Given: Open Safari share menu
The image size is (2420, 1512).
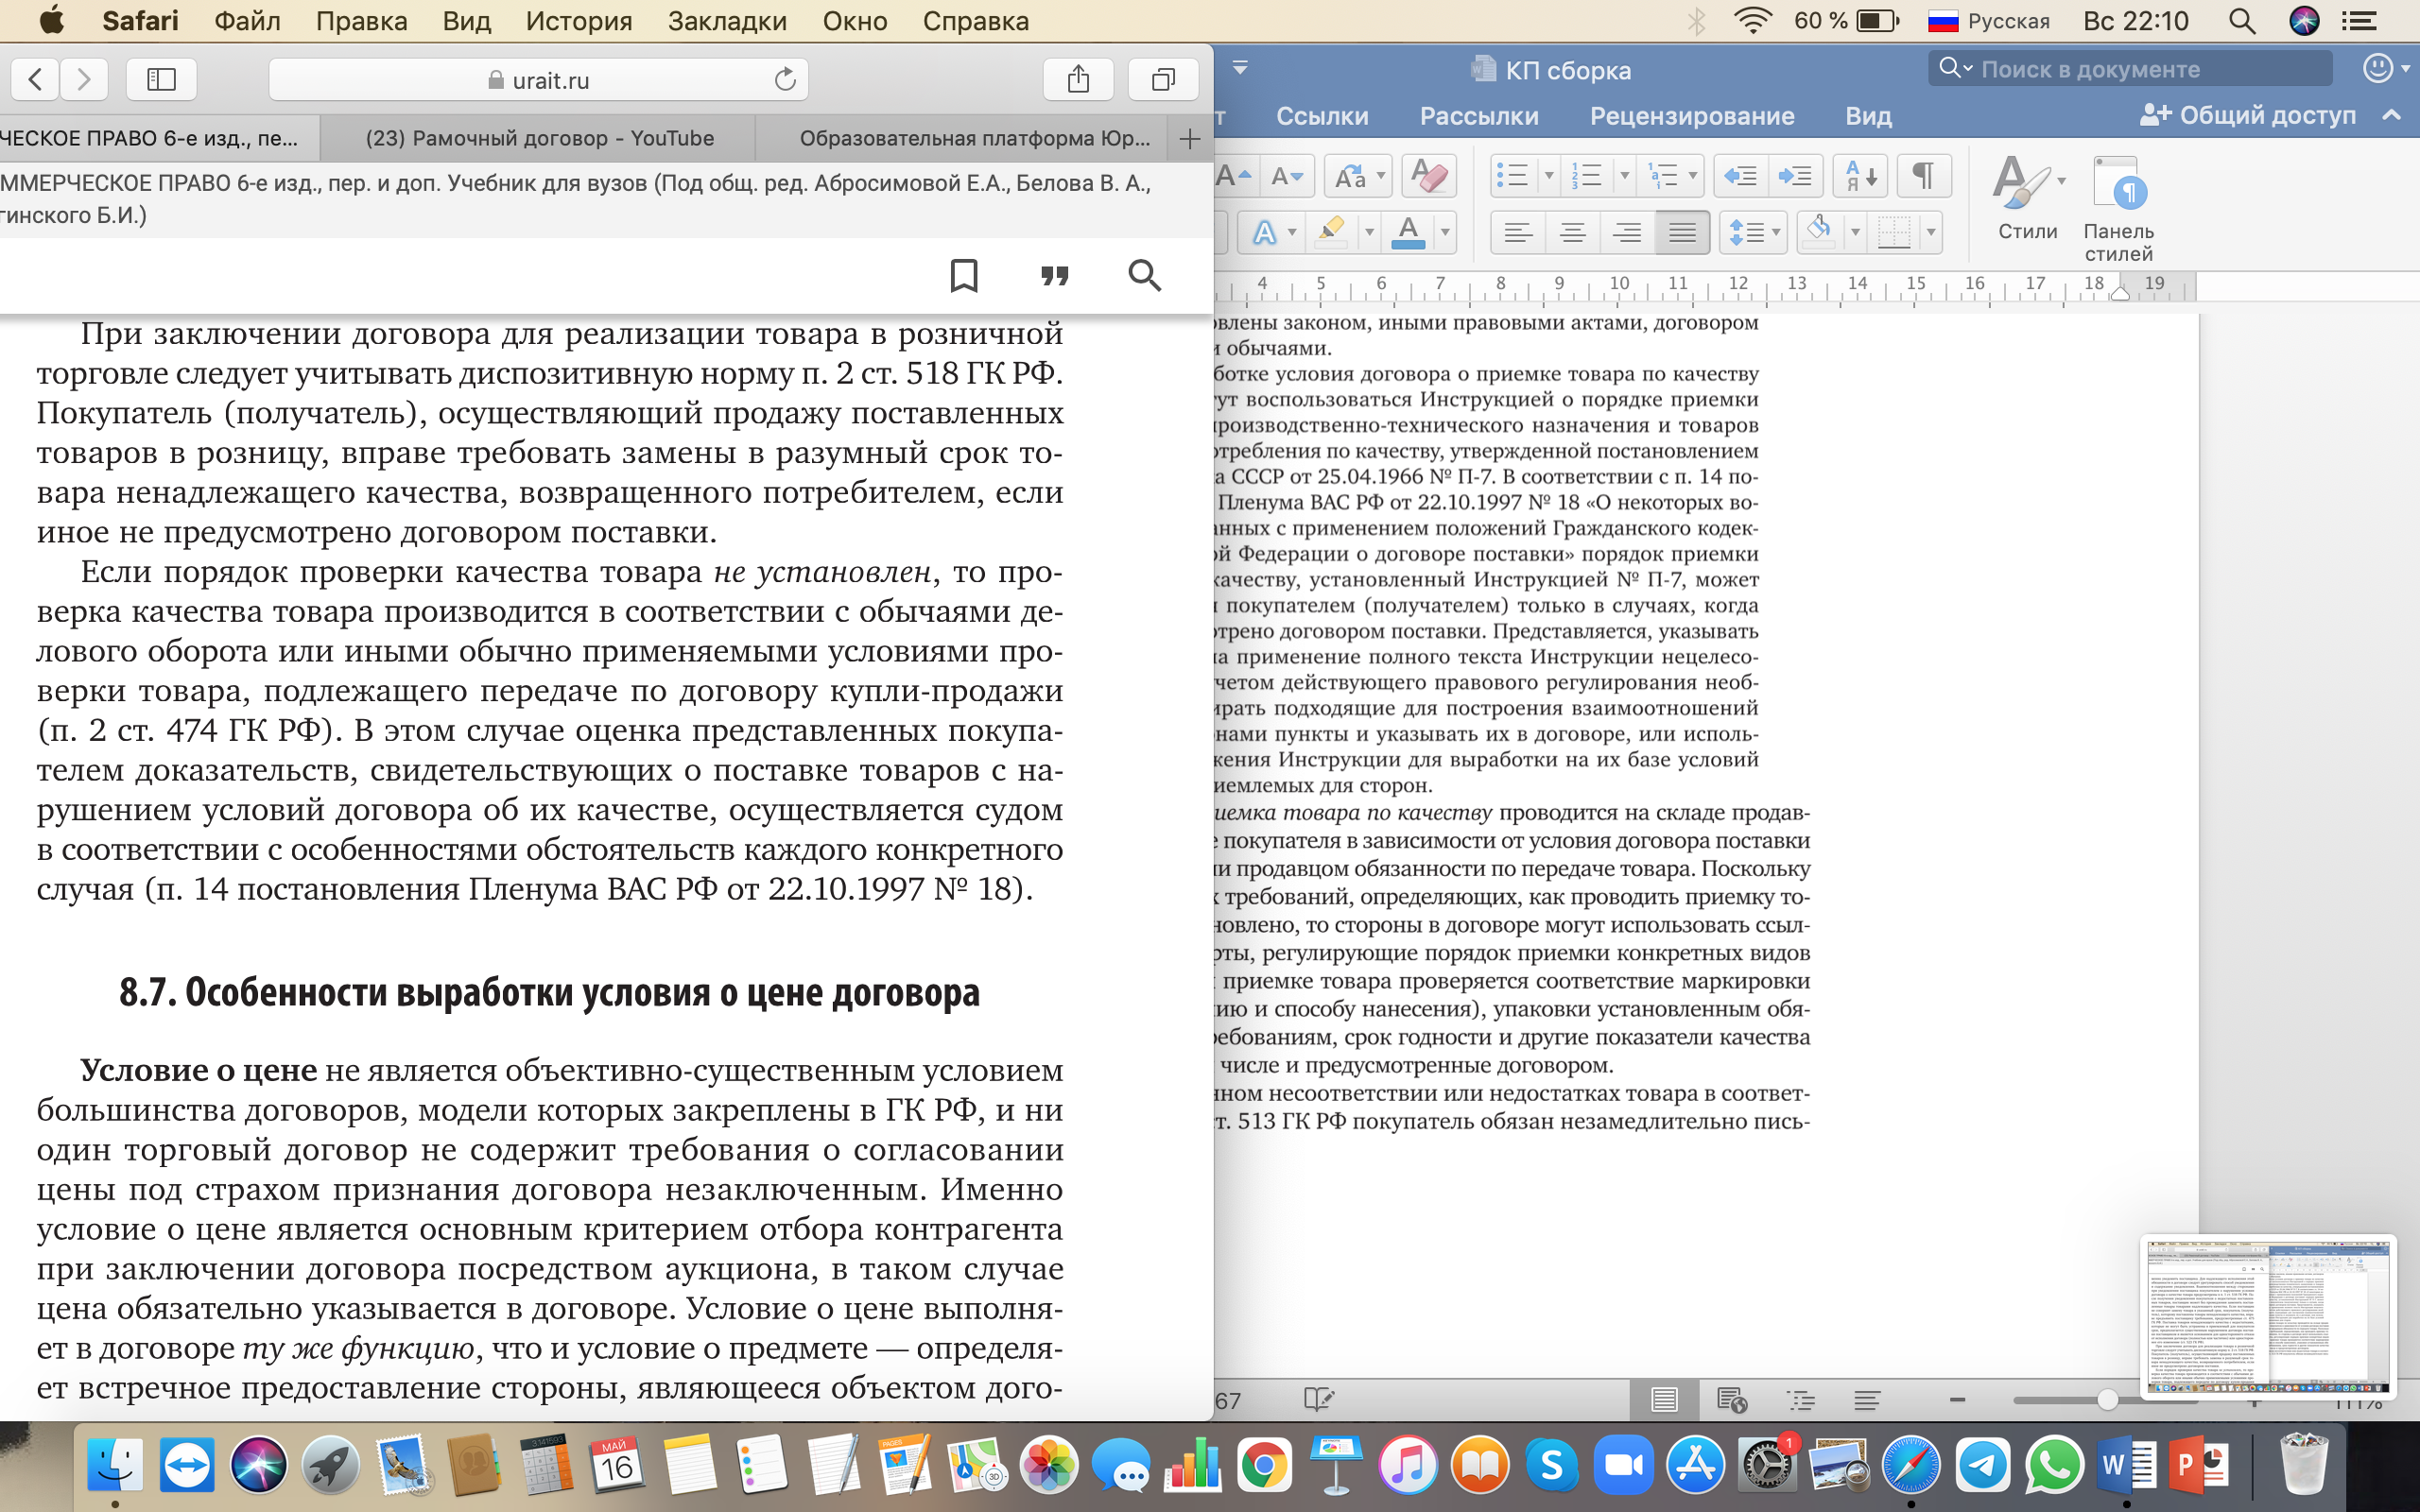Looking at the screenshot, I should (1078, 79).
